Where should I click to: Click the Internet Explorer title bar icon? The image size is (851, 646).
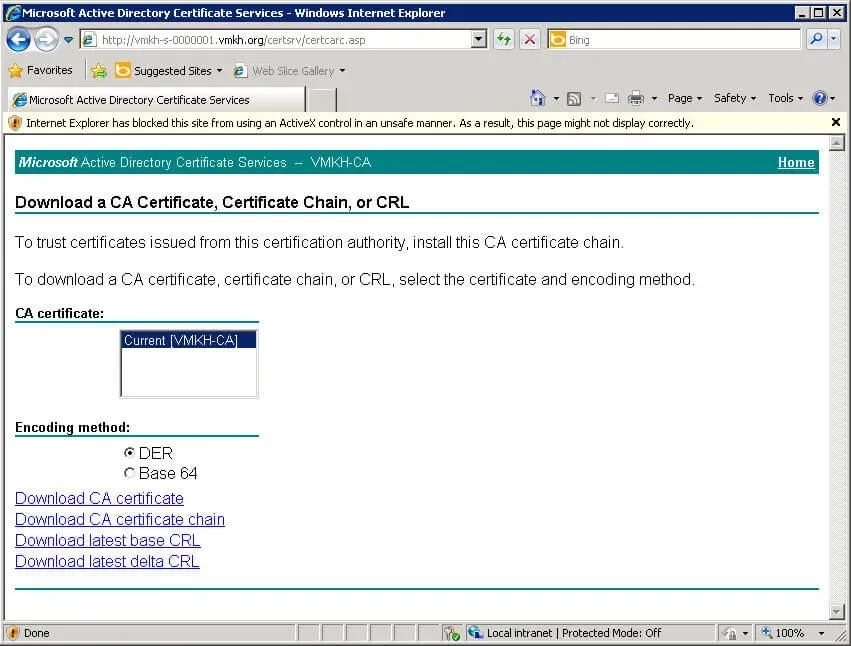point(12,12)
